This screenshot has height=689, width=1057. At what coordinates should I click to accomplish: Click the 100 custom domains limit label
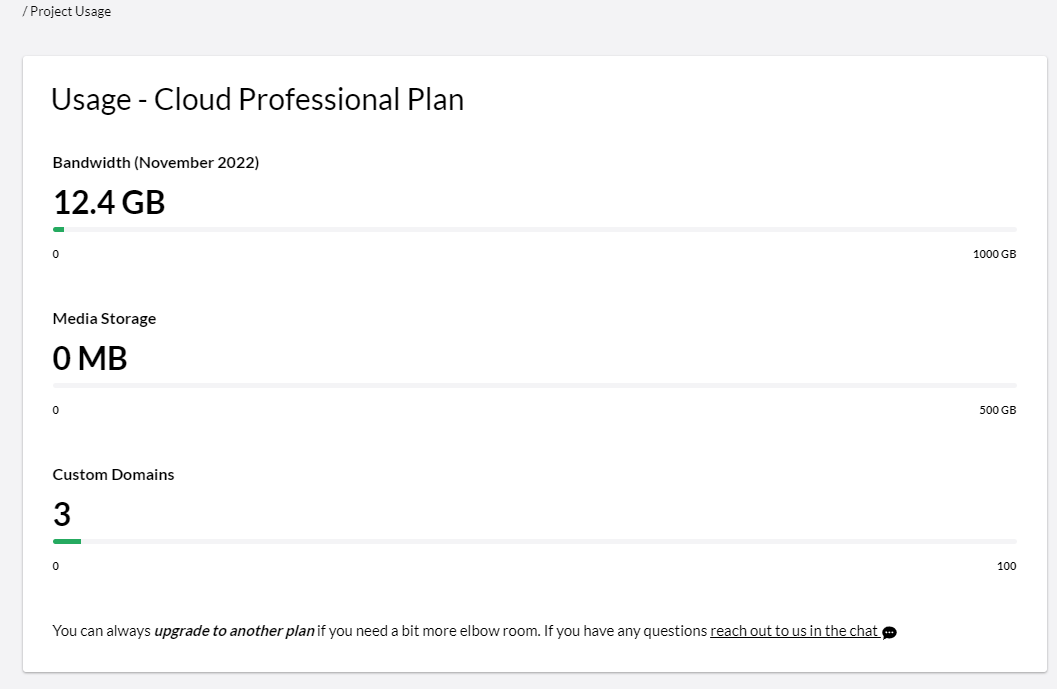1006,566
